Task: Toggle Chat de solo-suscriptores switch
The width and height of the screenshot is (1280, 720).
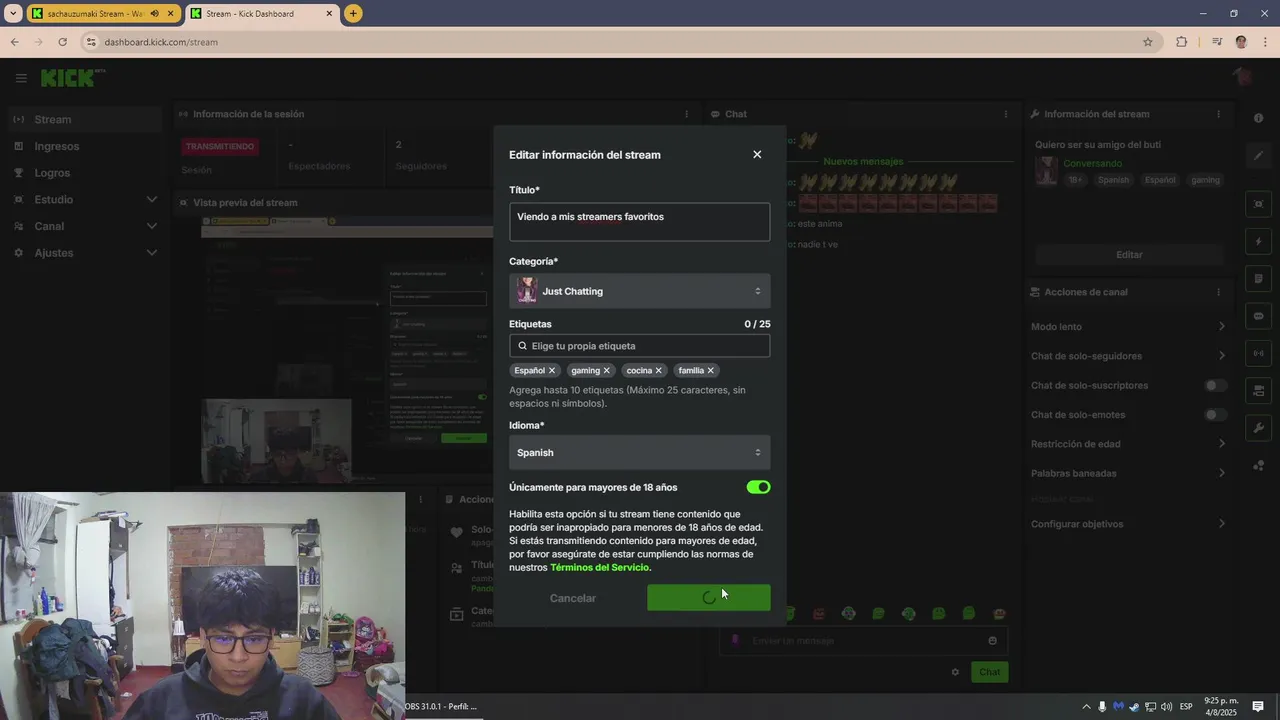Action: point(1215,385)
